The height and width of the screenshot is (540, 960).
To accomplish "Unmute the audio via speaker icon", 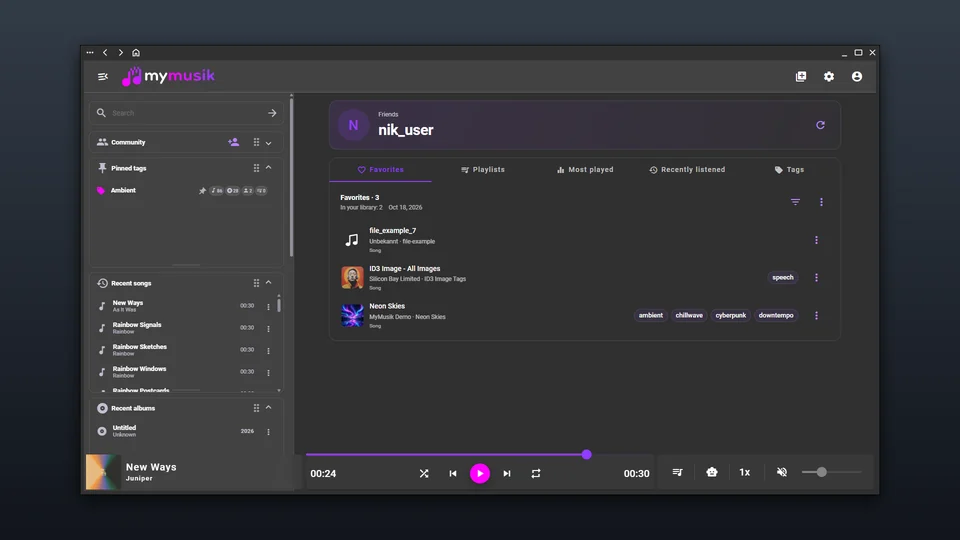I will (x=782, y=472).
